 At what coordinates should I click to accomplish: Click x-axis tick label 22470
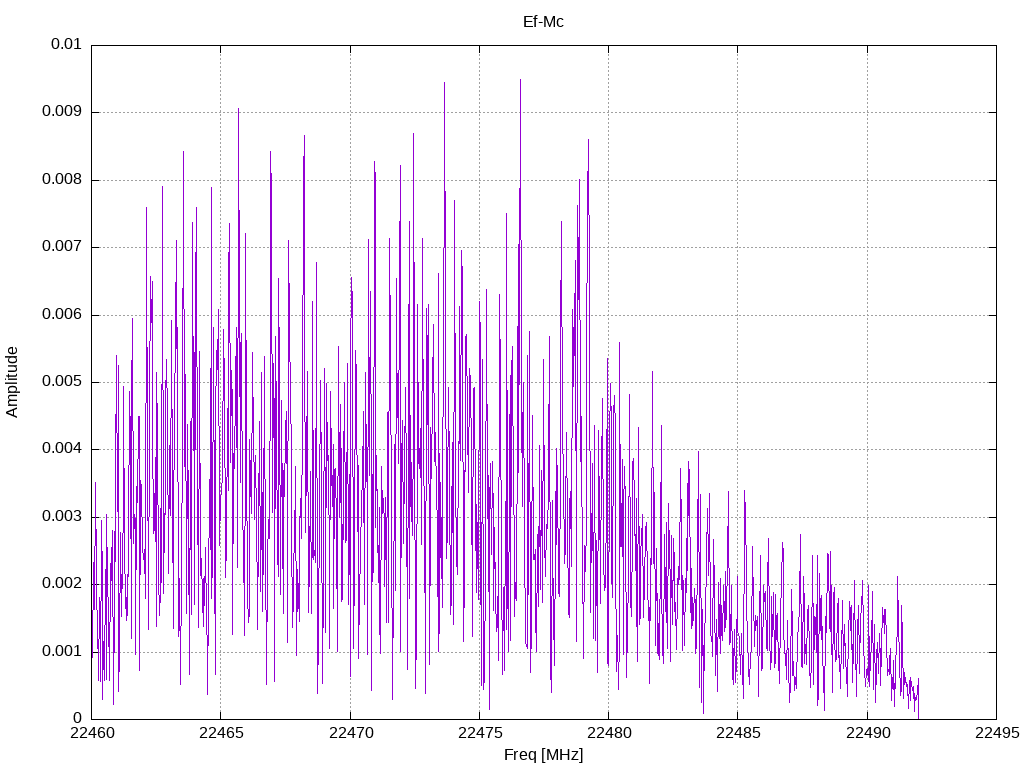coord(351,733)
